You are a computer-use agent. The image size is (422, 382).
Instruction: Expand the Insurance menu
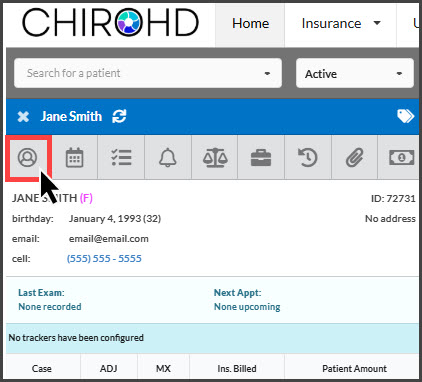click(x=341, y=23)
